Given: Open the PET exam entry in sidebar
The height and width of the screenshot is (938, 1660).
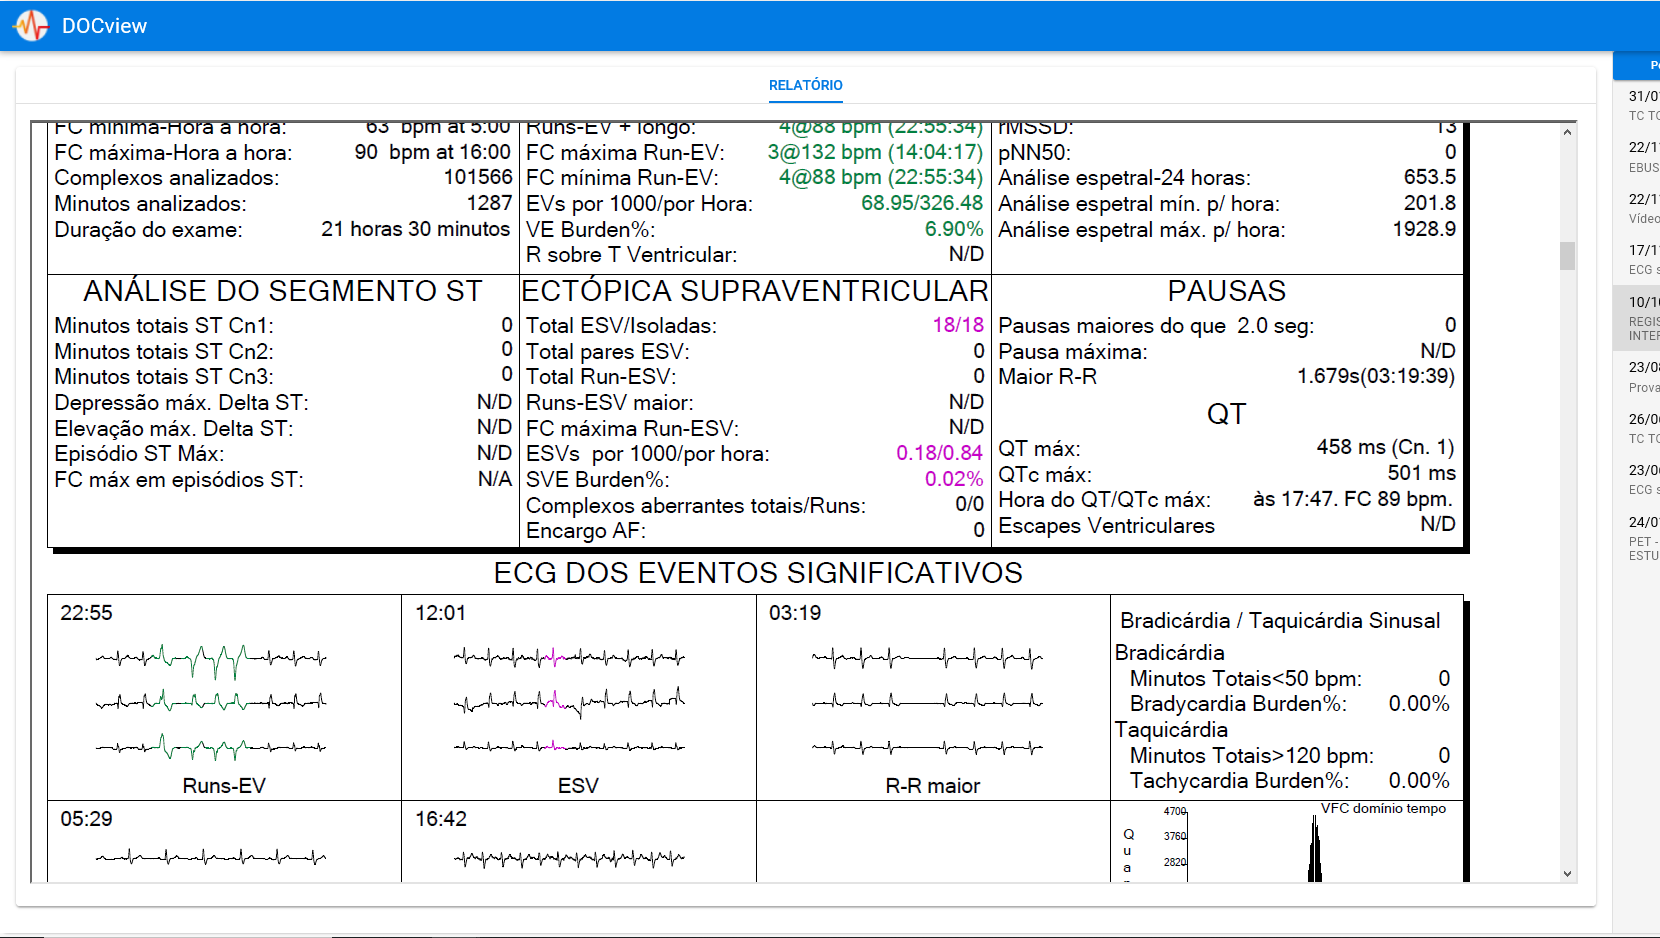Looking at the screenshot, I should click(x=1643, y=538).
